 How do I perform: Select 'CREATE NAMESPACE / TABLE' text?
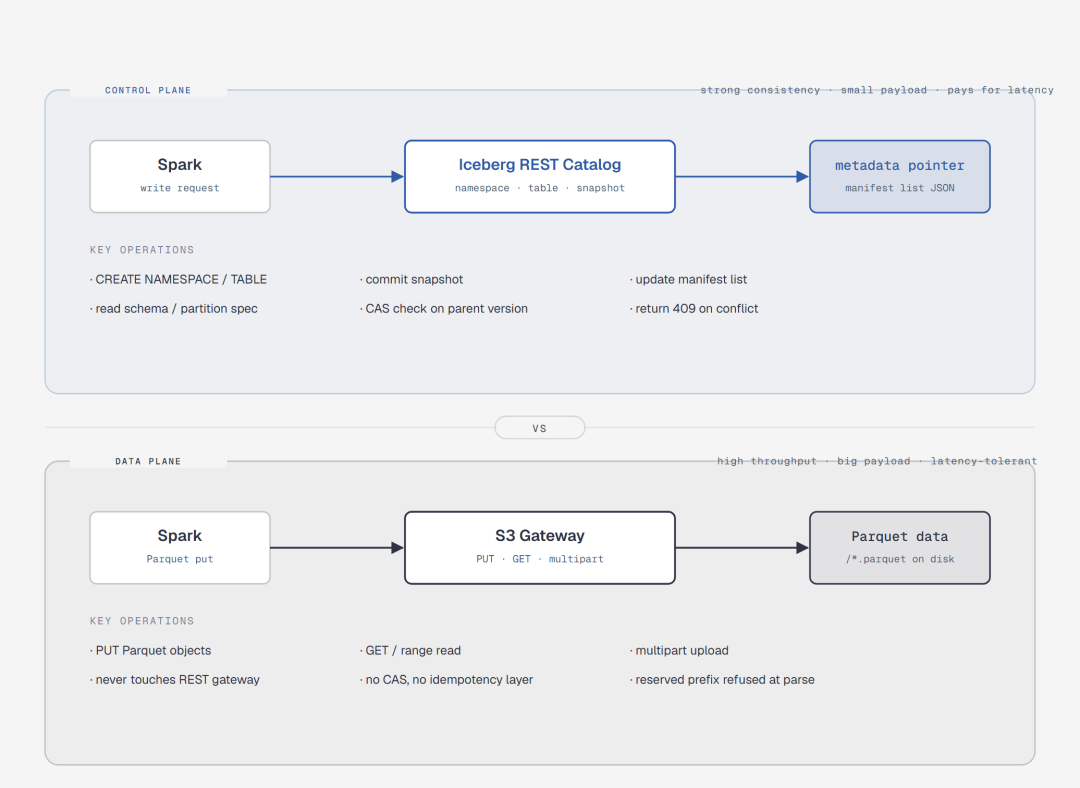click(178, 279)
